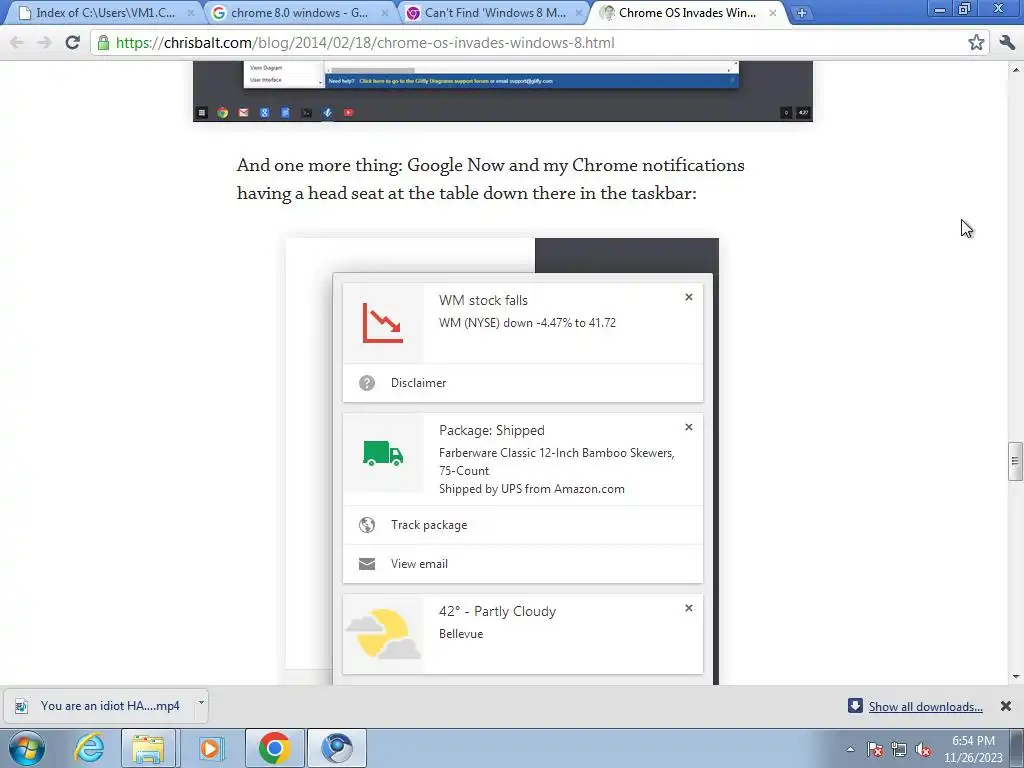Click the scrollbar down arrow
The image size is (1024, 768).
[x=1016, y=677]
